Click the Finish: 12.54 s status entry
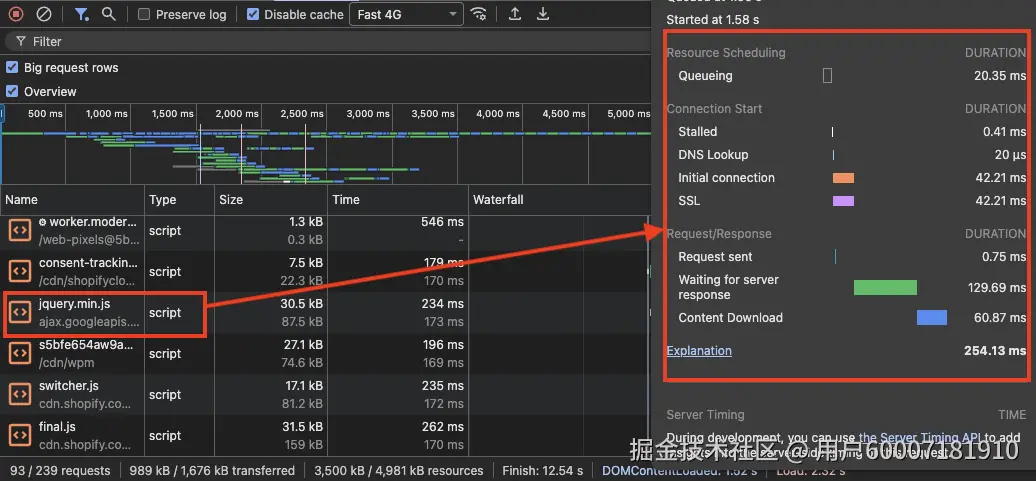1036x481 pixels. pos(542,470)
